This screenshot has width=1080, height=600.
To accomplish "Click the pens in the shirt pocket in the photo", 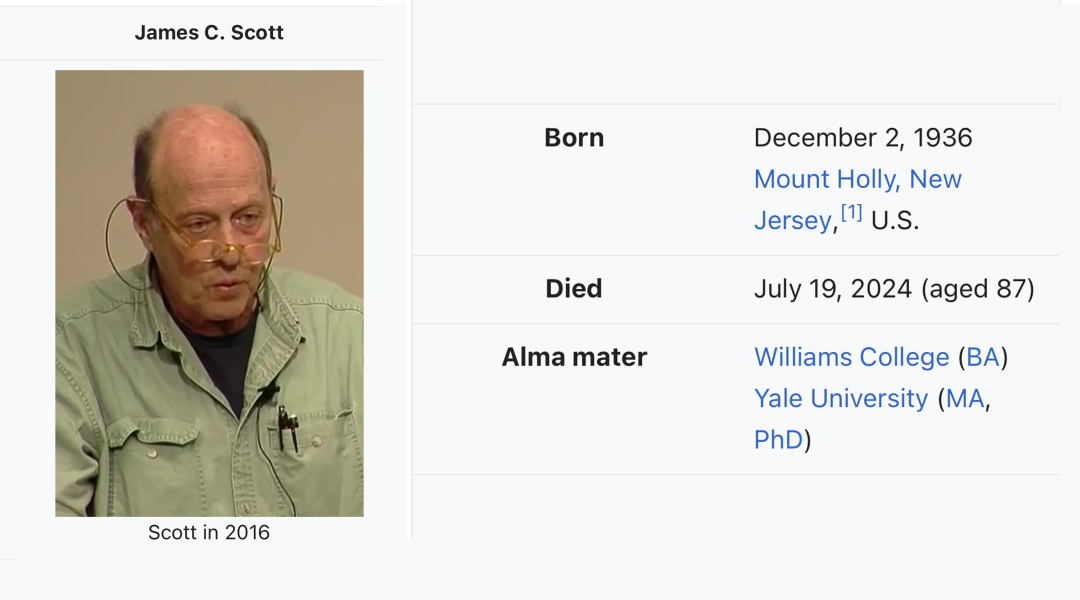I will point(289,428).
